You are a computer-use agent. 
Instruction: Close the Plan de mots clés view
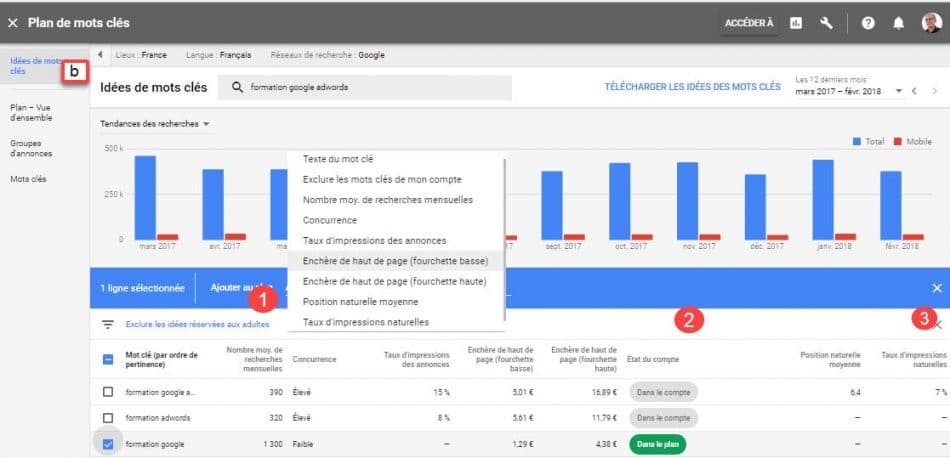pyautogui.click(x=13, y=23)
